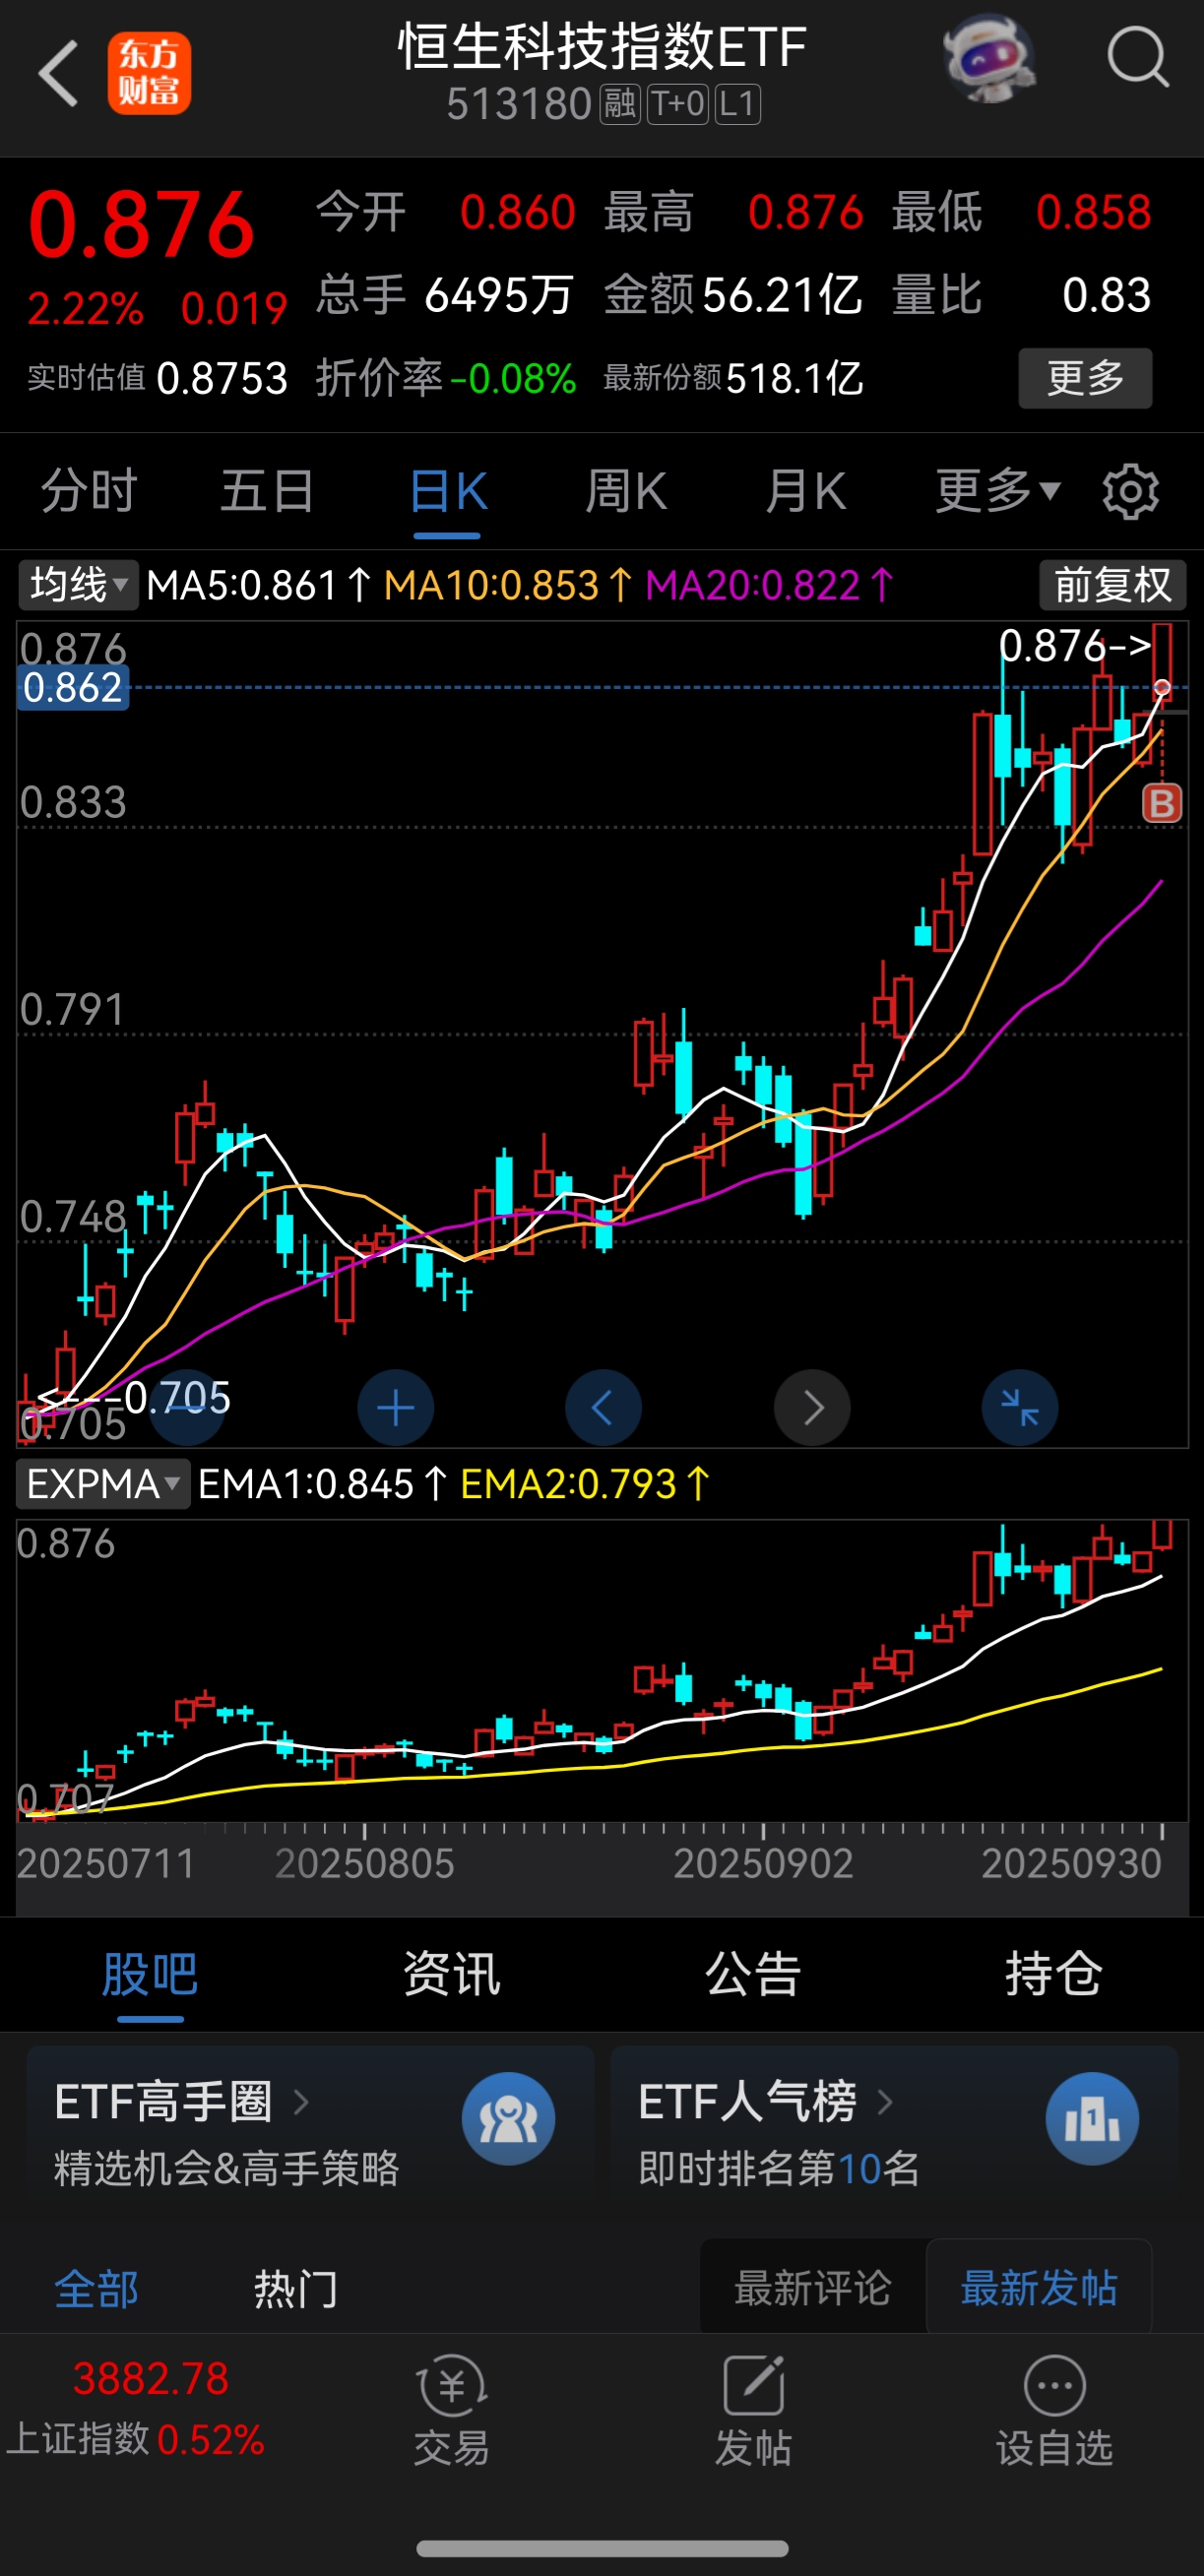Viewport: 1204px width, 2576px height.
Task: Switch to 五日 chart tab
Action: tap(268, 491)
